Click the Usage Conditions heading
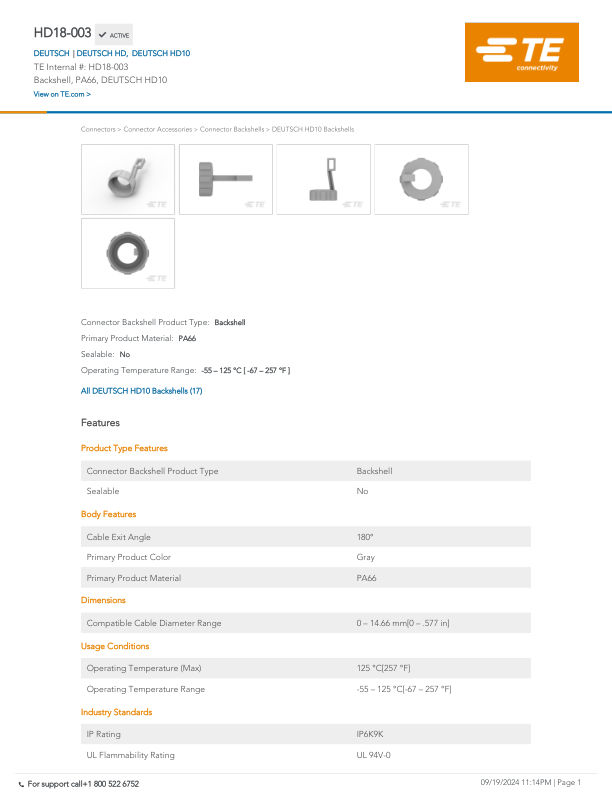 [115, 646]
